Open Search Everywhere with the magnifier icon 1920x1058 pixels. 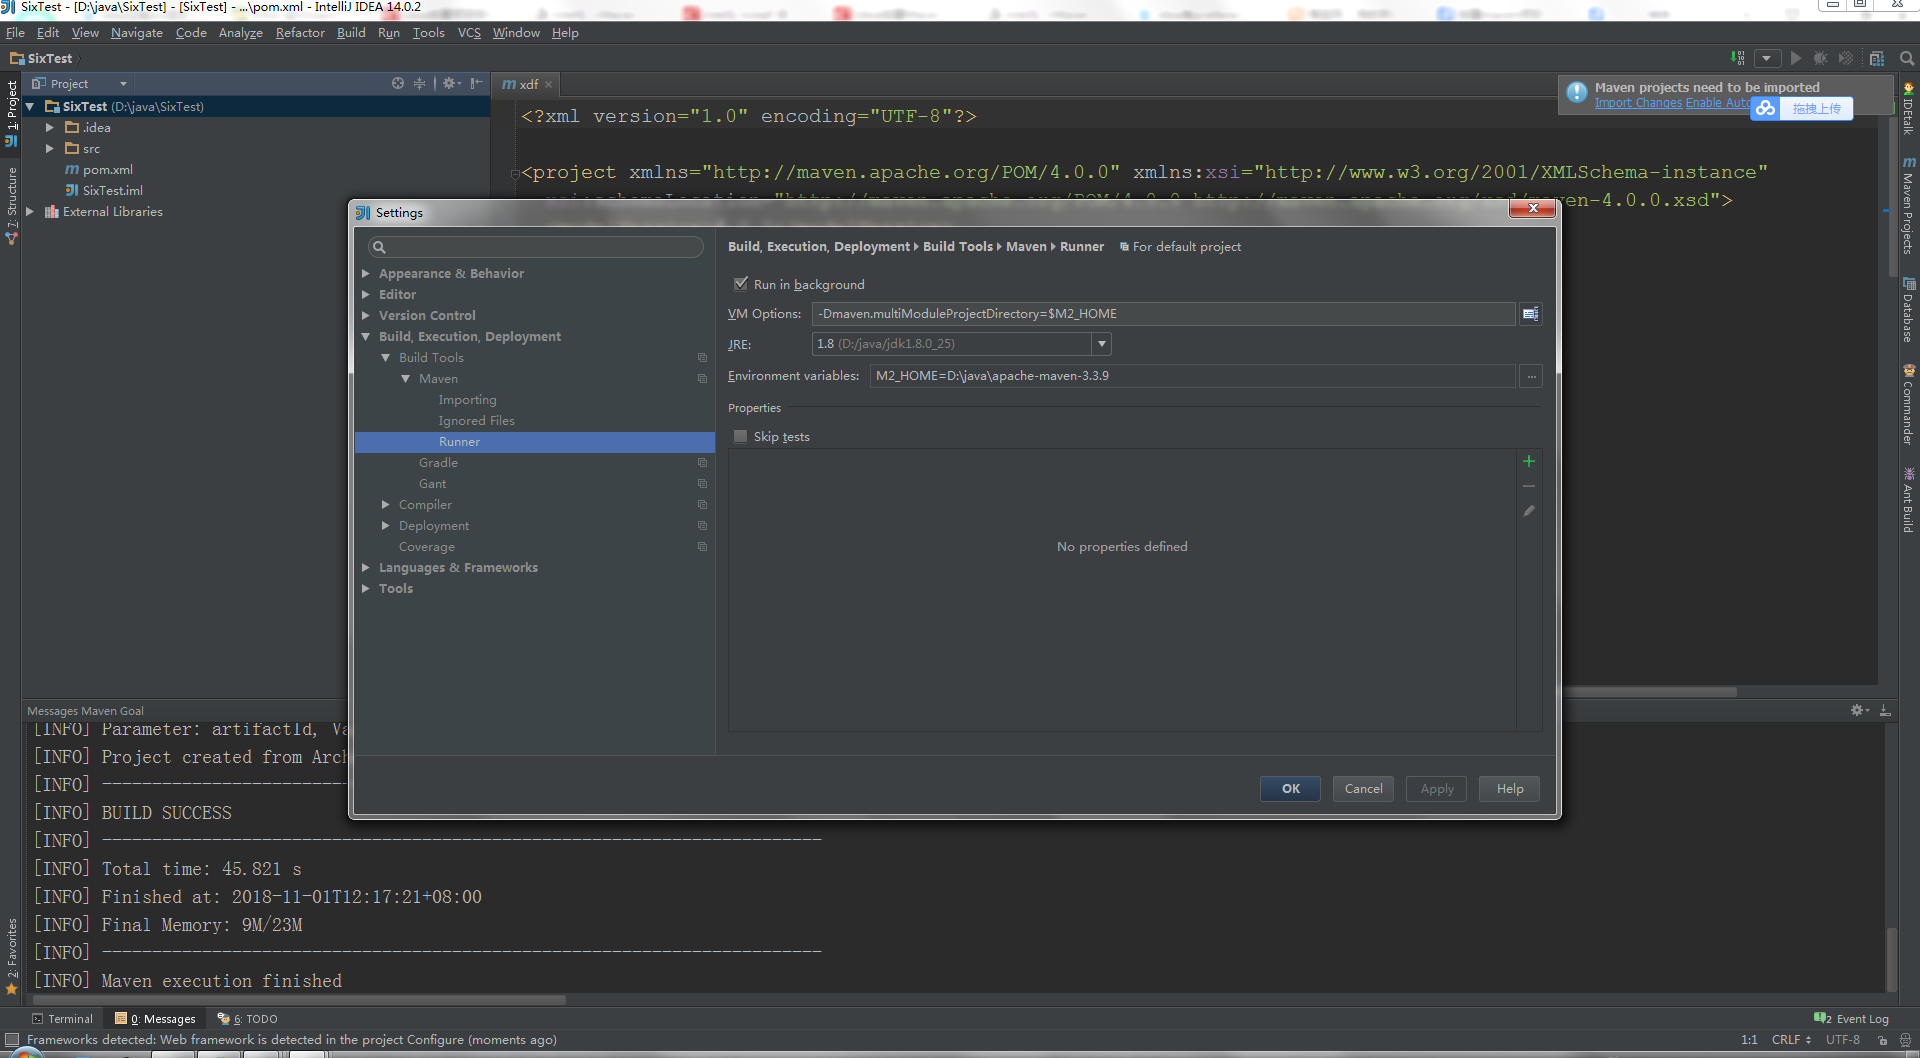pyautogui.click(x=1906, y=58)
